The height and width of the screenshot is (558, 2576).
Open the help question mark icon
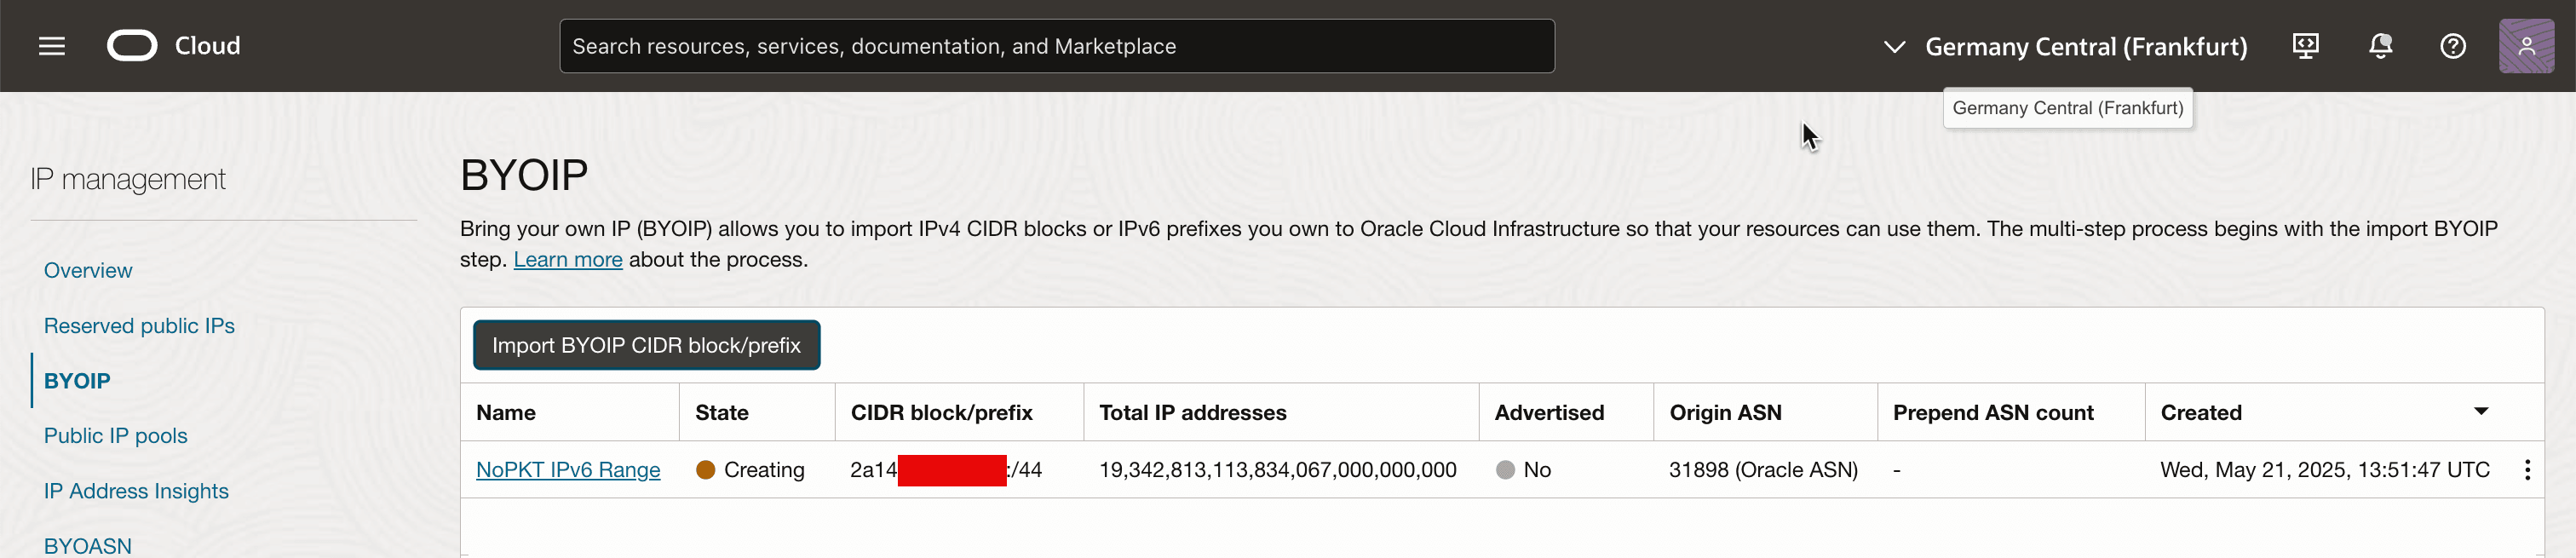pyautogui.click(x=2452, y=46)
